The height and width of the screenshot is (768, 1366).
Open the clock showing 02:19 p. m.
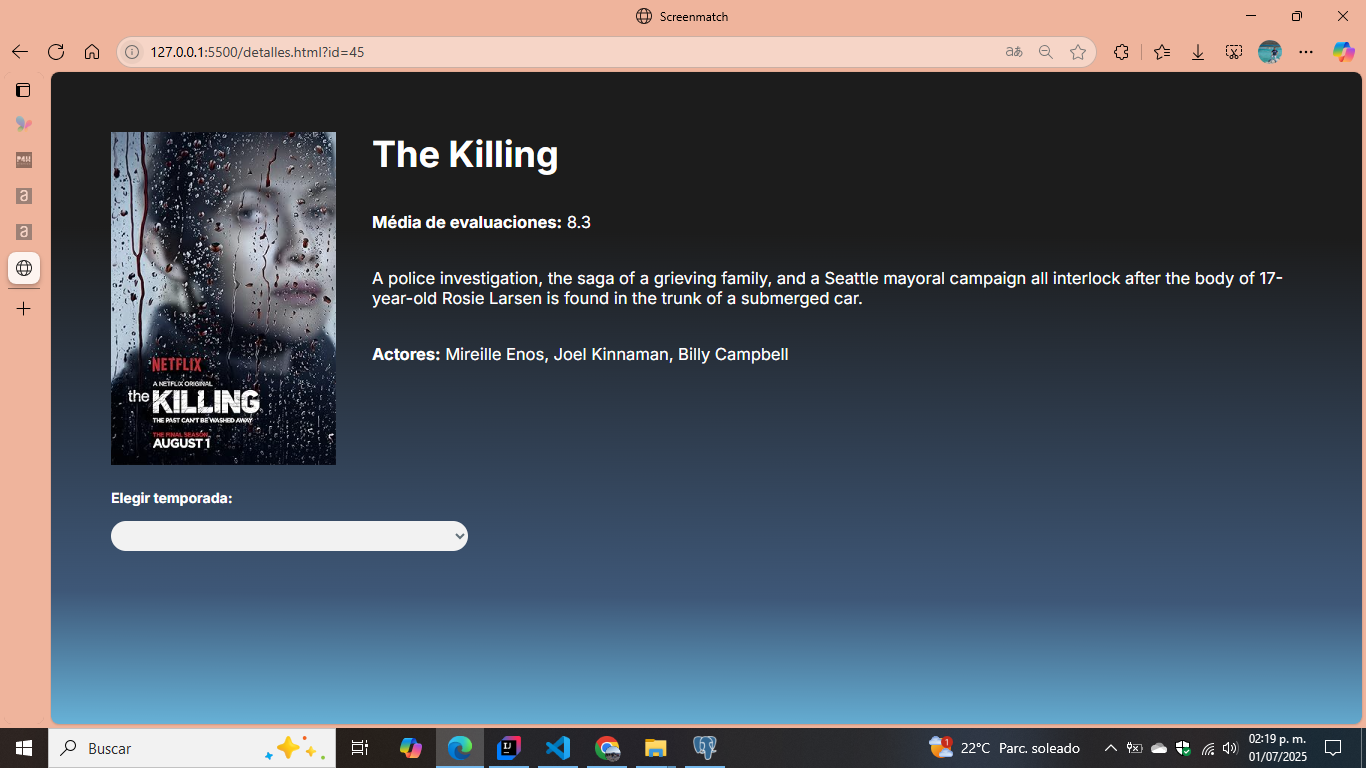coord(1277,748)
